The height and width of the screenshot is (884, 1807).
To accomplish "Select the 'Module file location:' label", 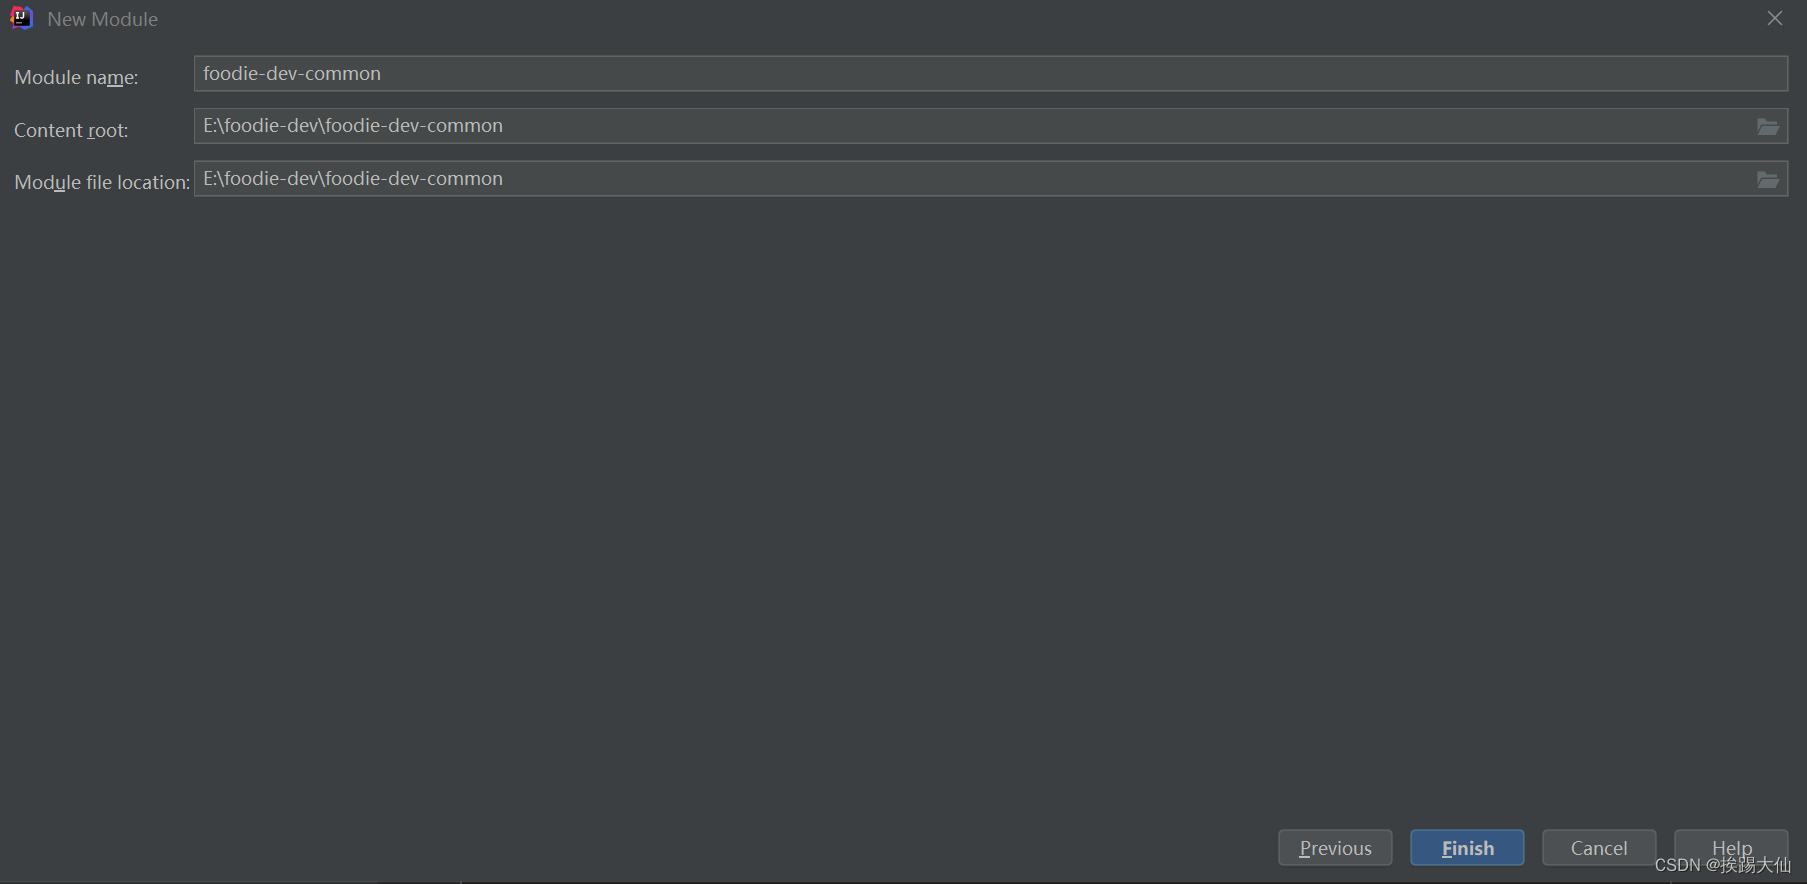I will pos(102,182).
